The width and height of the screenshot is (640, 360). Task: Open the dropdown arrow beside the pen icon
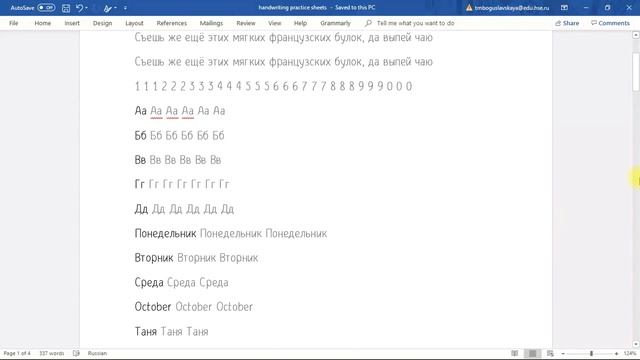(x=116, y=8)
